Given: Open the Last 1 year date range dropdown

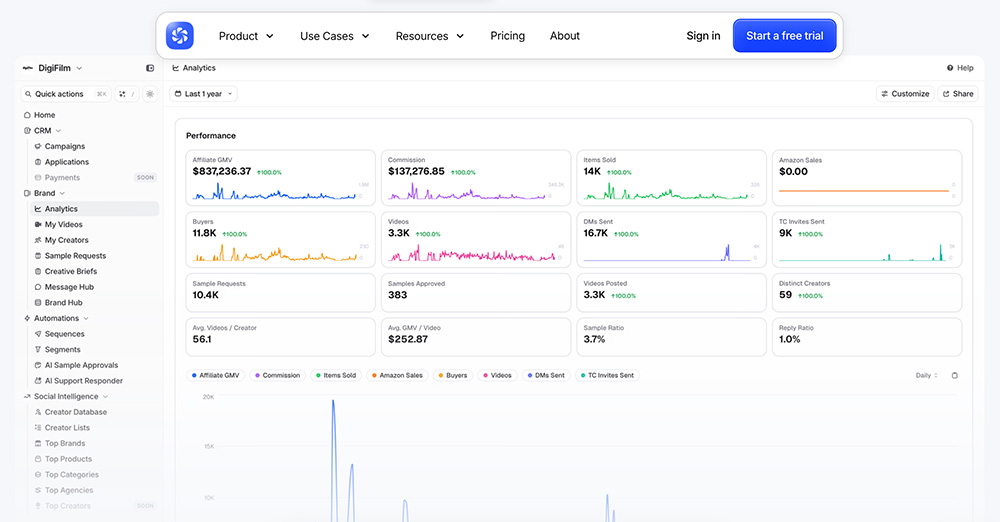Looking at the screenshot, I should click(203, 94).
